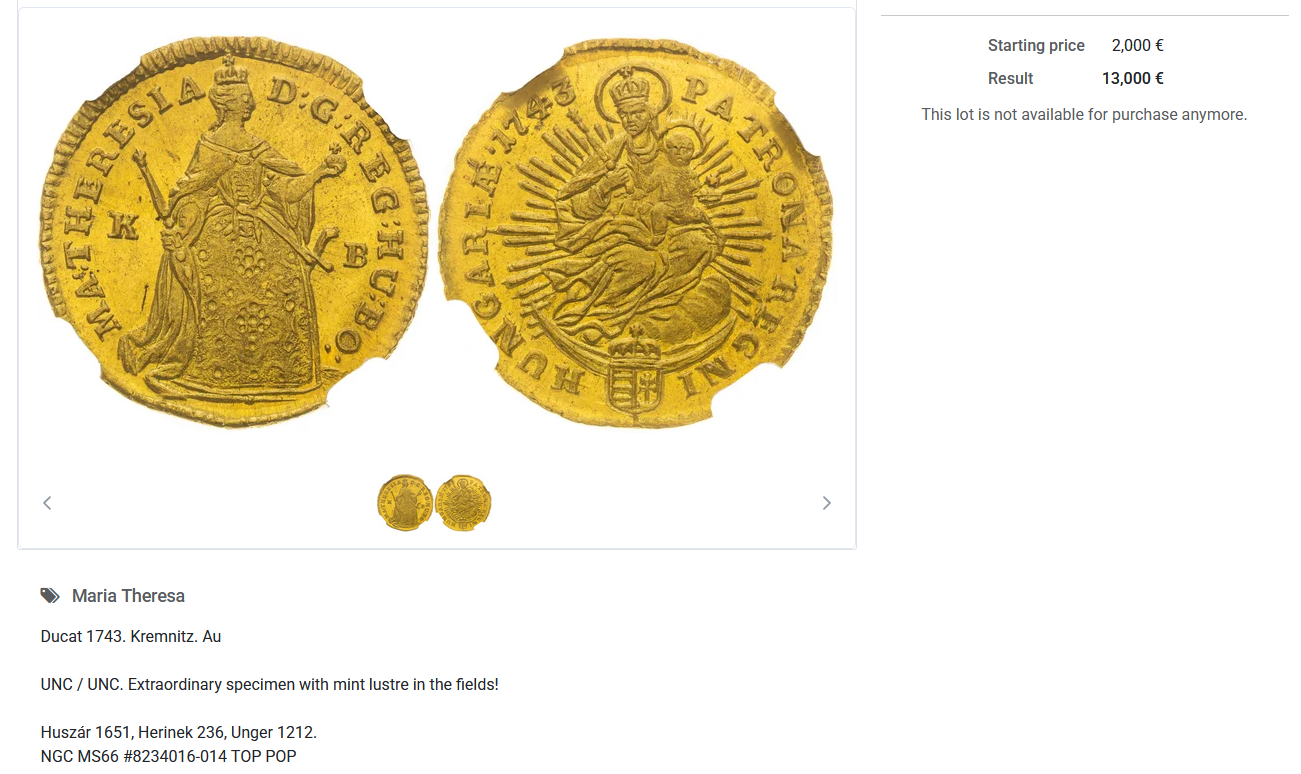The image size is (1301, 774).
Task: Go to the previous coin image
Action: tap(47, 503)
